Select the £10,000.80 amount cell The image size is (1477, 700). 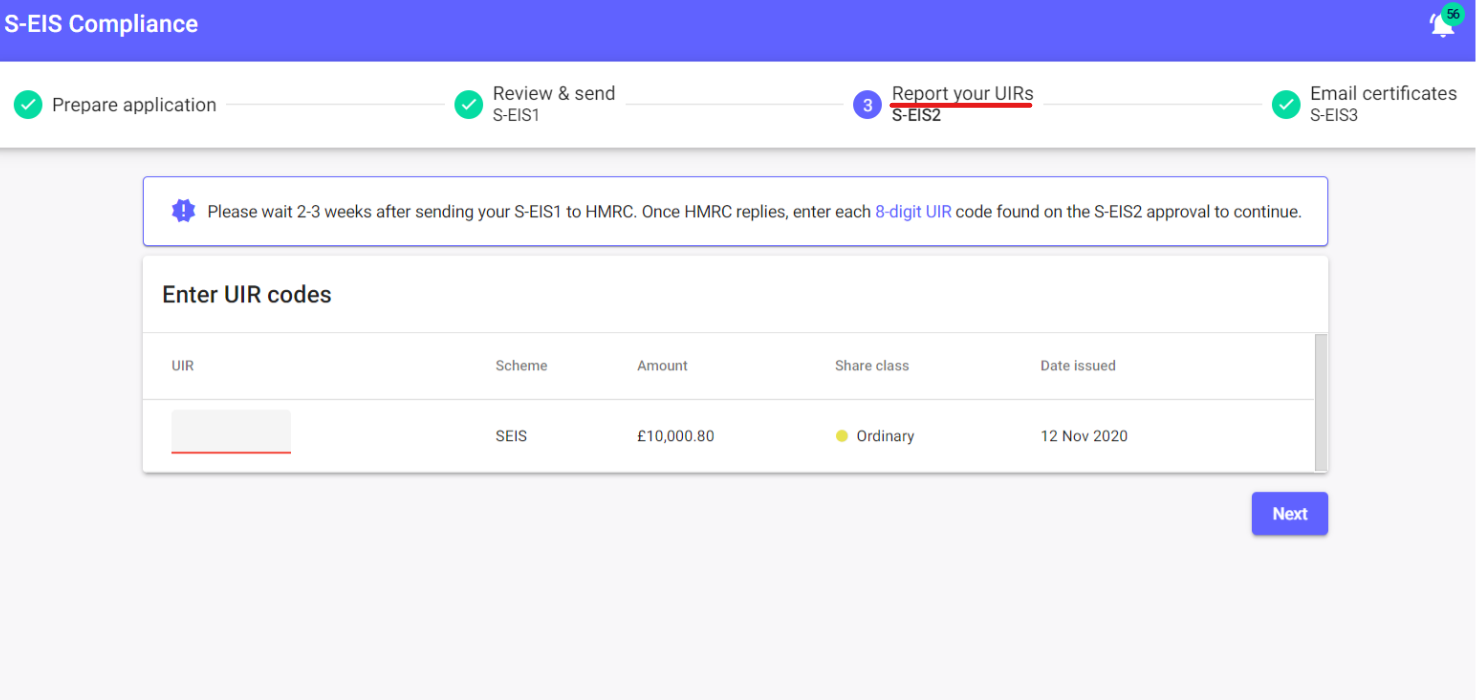coord(676,436)
